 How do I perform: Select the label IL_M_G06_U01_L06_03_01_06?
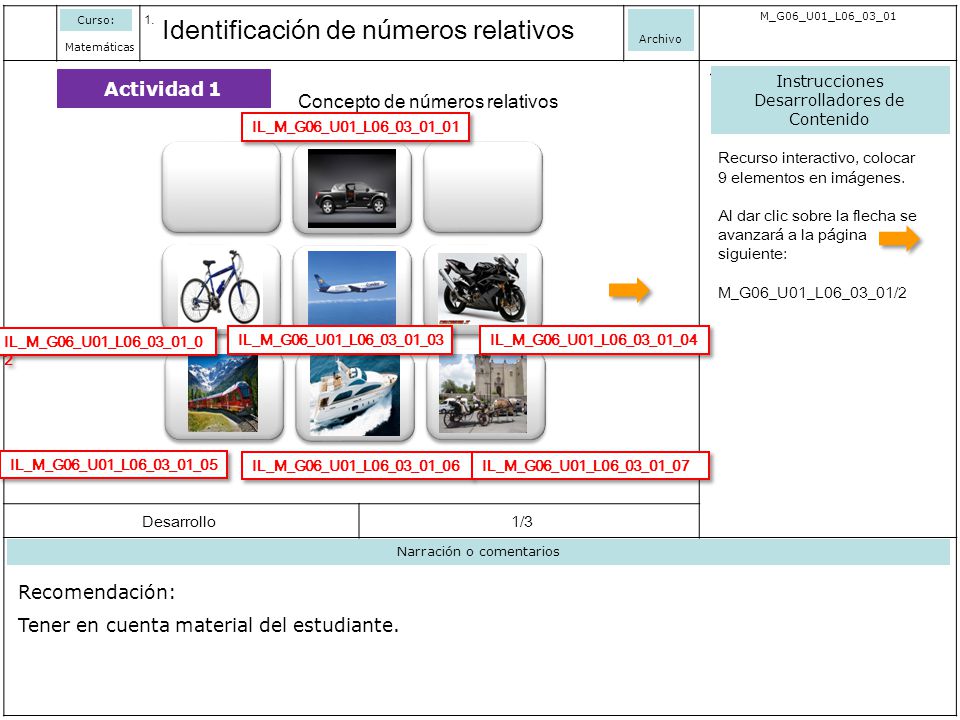pyautogui.click(x=356, y=466)
